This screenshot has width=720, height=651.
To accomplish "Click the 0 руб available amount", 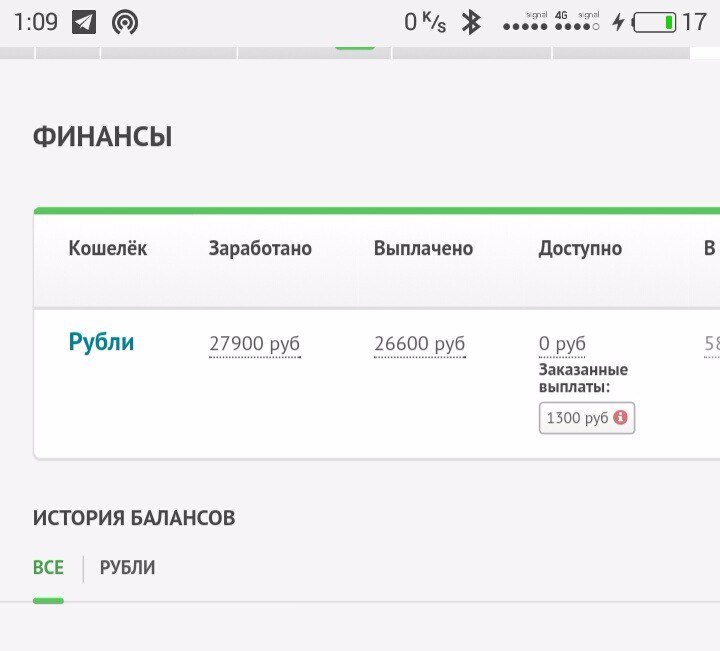I will (562, 344).
